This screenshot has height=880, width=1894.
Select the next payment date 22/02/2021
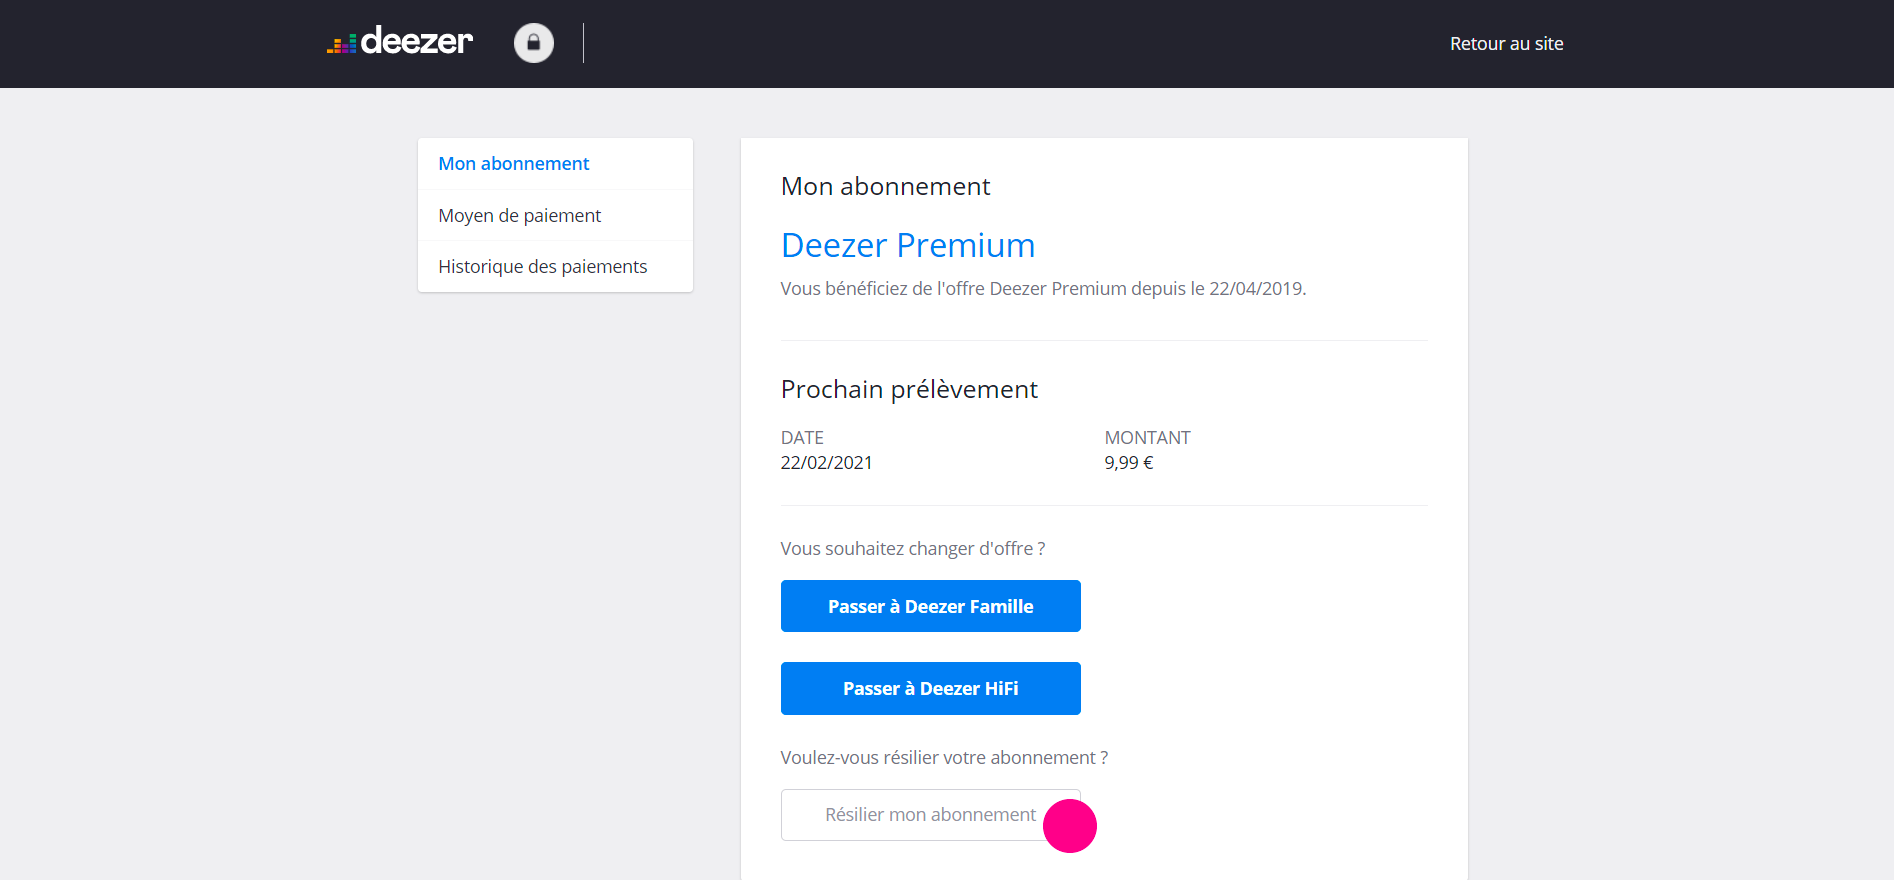(x=826, y=463)
